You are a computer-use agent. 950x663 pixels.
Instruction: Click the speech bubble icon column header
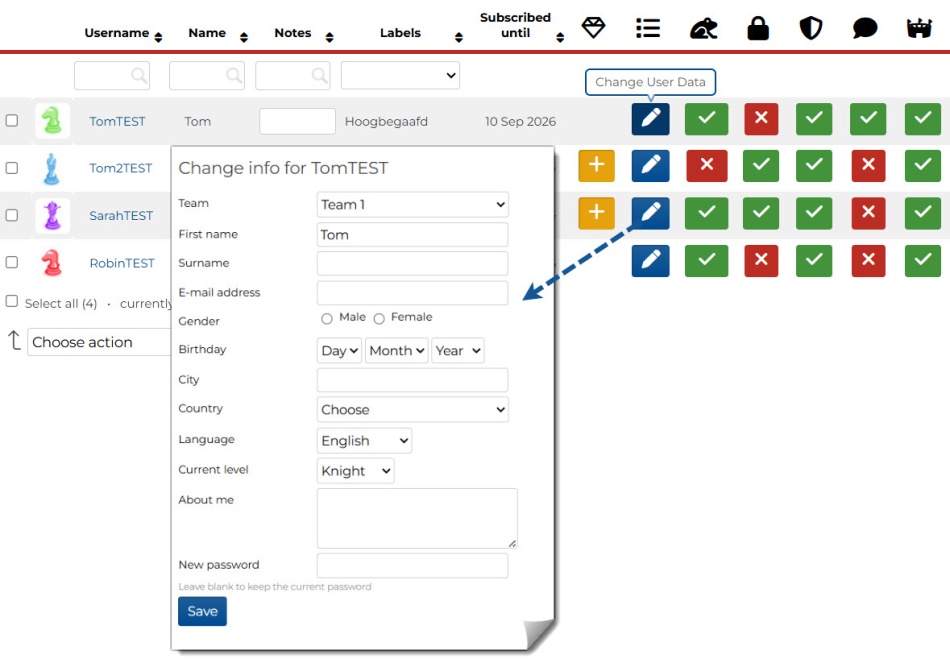pyautogui.click(x=865, y=28)
